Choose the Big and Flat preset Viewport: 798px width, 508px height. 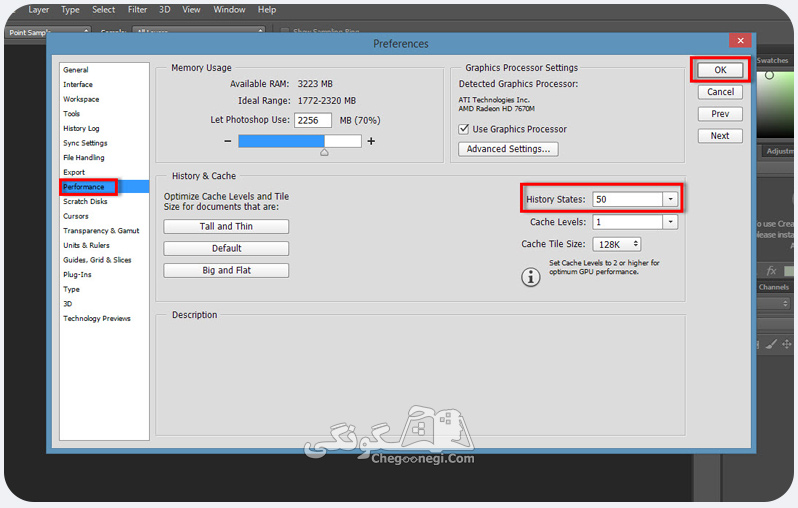226,270
